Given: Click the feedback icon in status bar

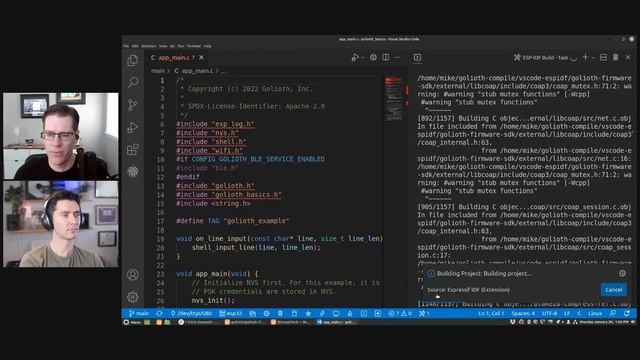Looking at the screenshot, I should pos(613,313).
